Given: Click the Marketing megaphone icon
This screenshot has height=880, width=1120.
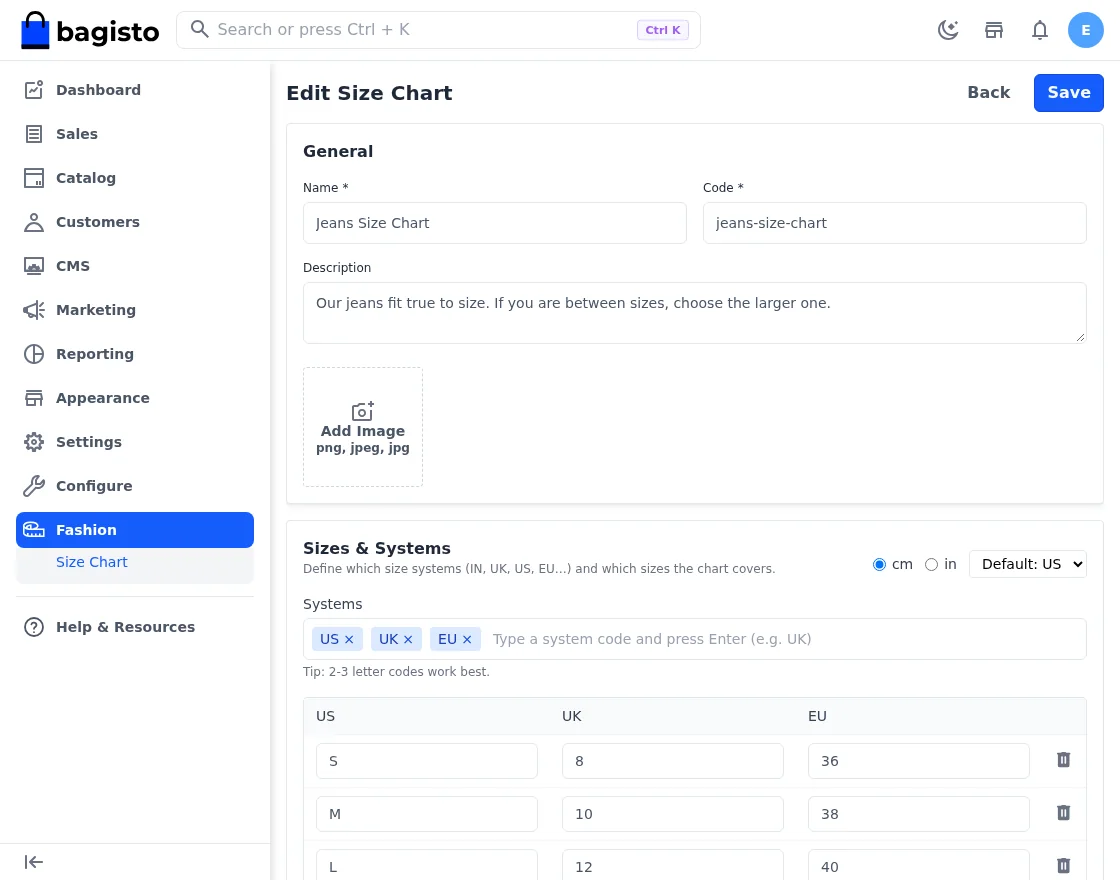Looking at the screenshot, I should [x=34, y=310].
